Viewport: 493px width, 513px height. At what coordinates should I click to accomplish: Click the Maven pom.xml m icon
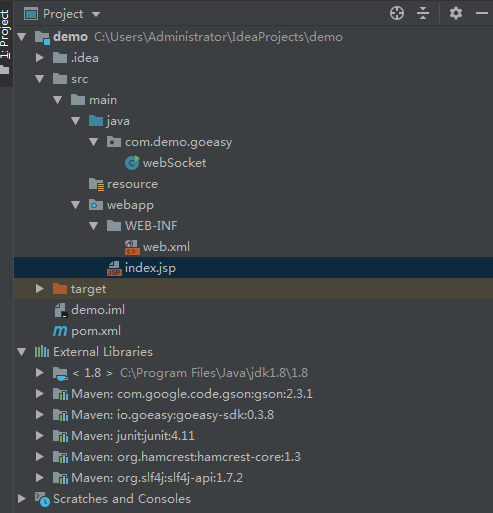click(60, 331)
